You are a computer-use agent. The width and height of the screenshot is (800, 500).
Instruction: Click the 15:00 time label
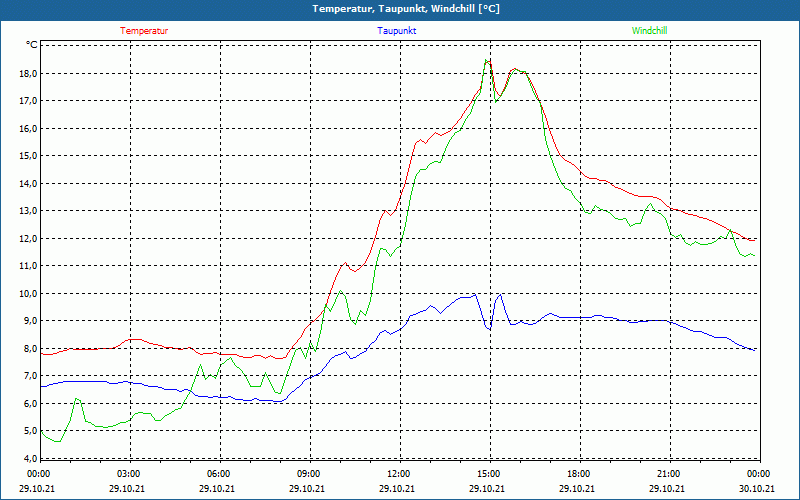pyautogui.click(x=490, y=474)
